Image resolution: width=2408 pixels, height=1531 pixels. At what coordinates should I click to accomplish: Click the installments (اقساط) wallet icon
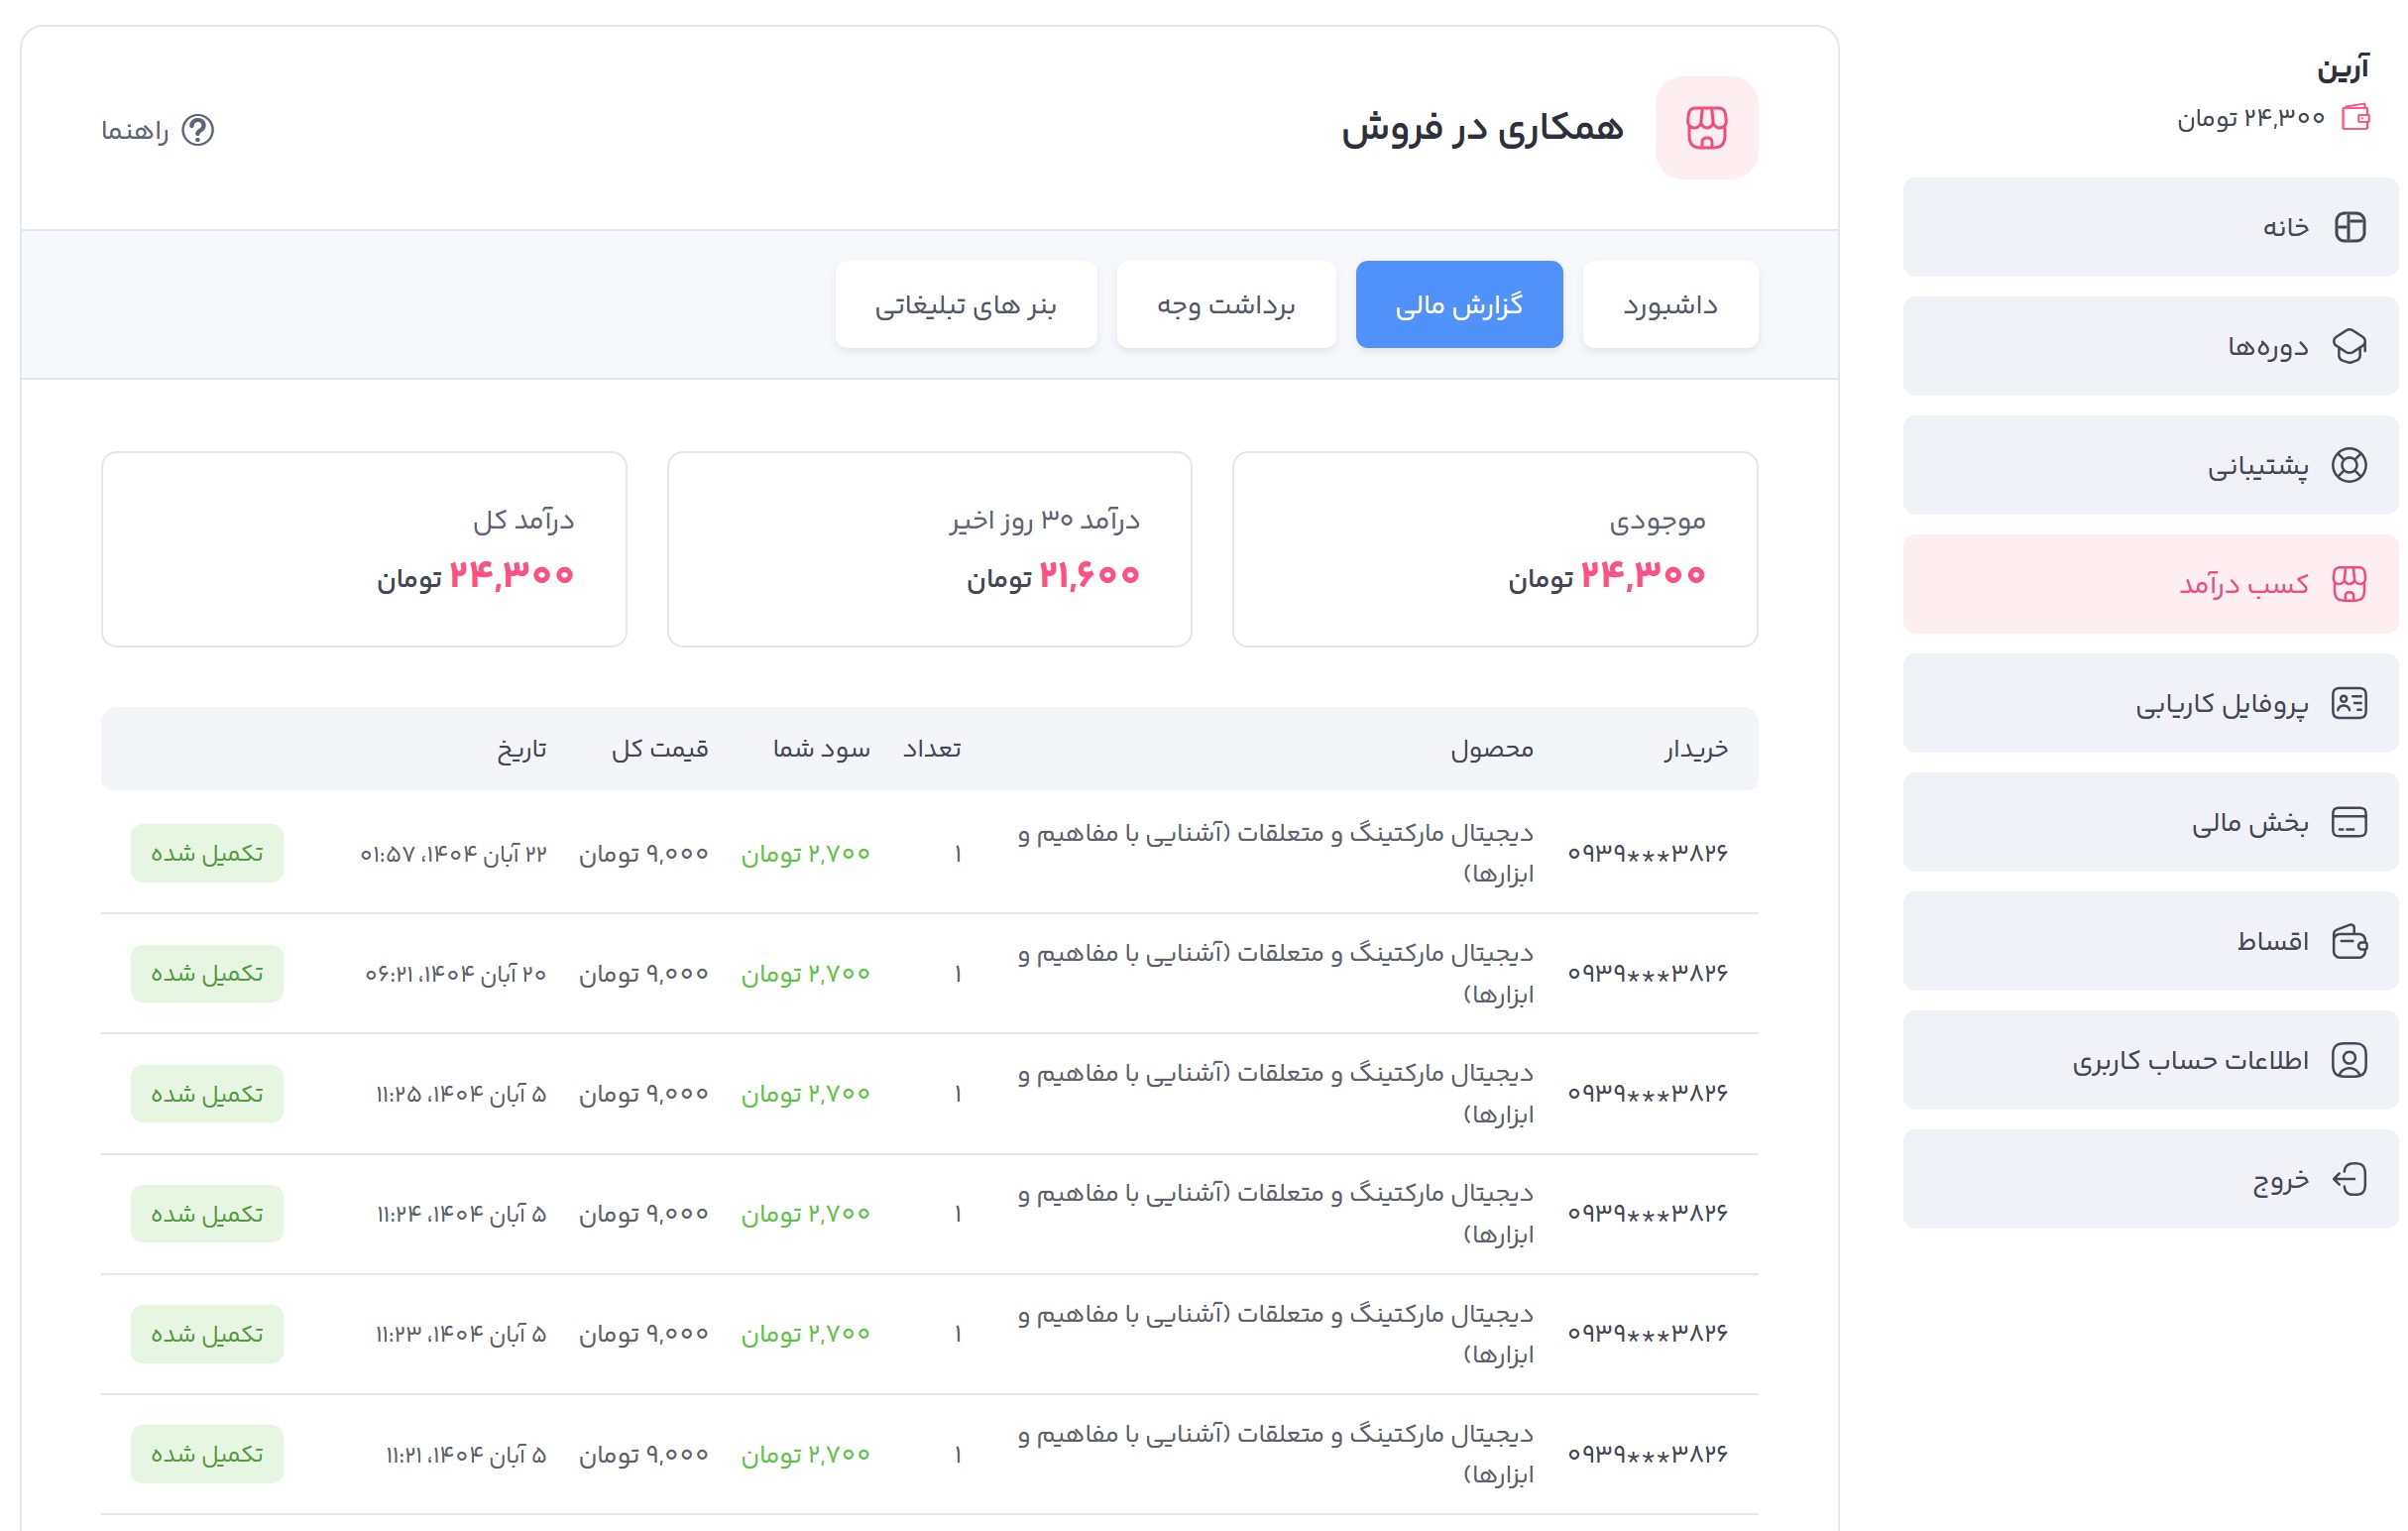2349,941
